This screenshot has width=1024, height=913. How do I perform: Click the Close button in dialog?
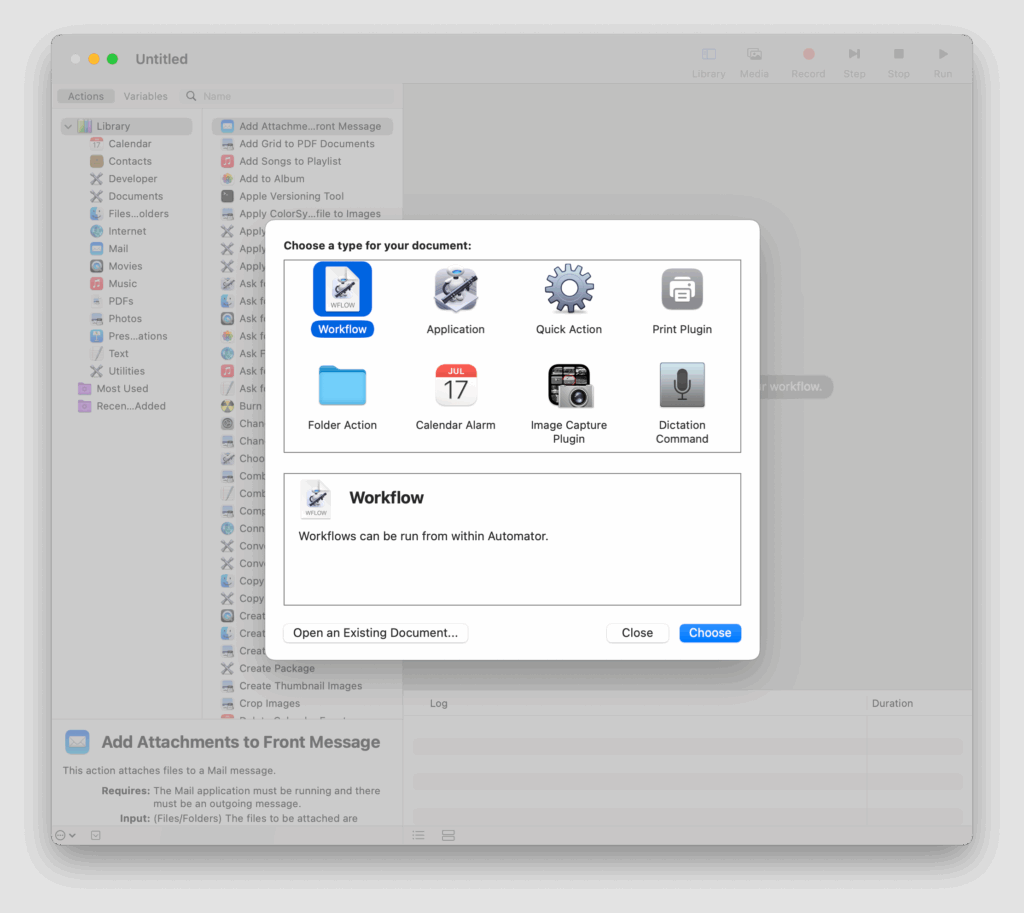tap(637, 633)
